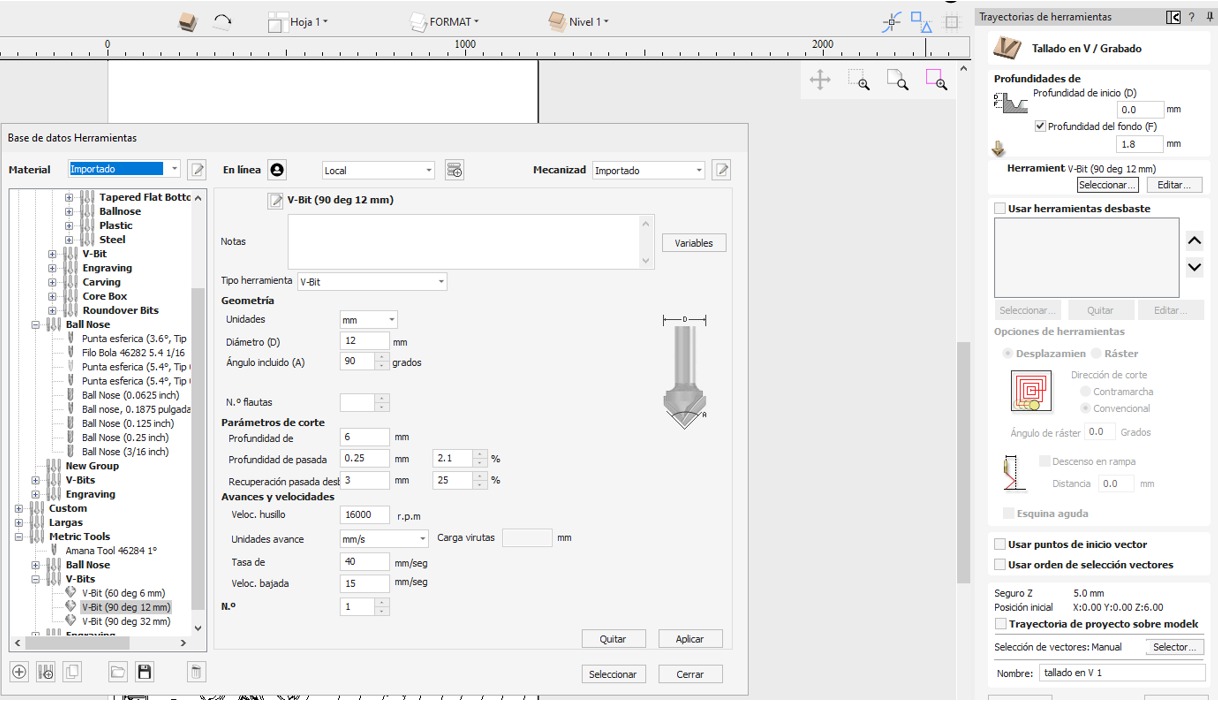Open the Material Importado dropdown
Image resolution: width=1218 pixels, height=706 pixels.
173,168
